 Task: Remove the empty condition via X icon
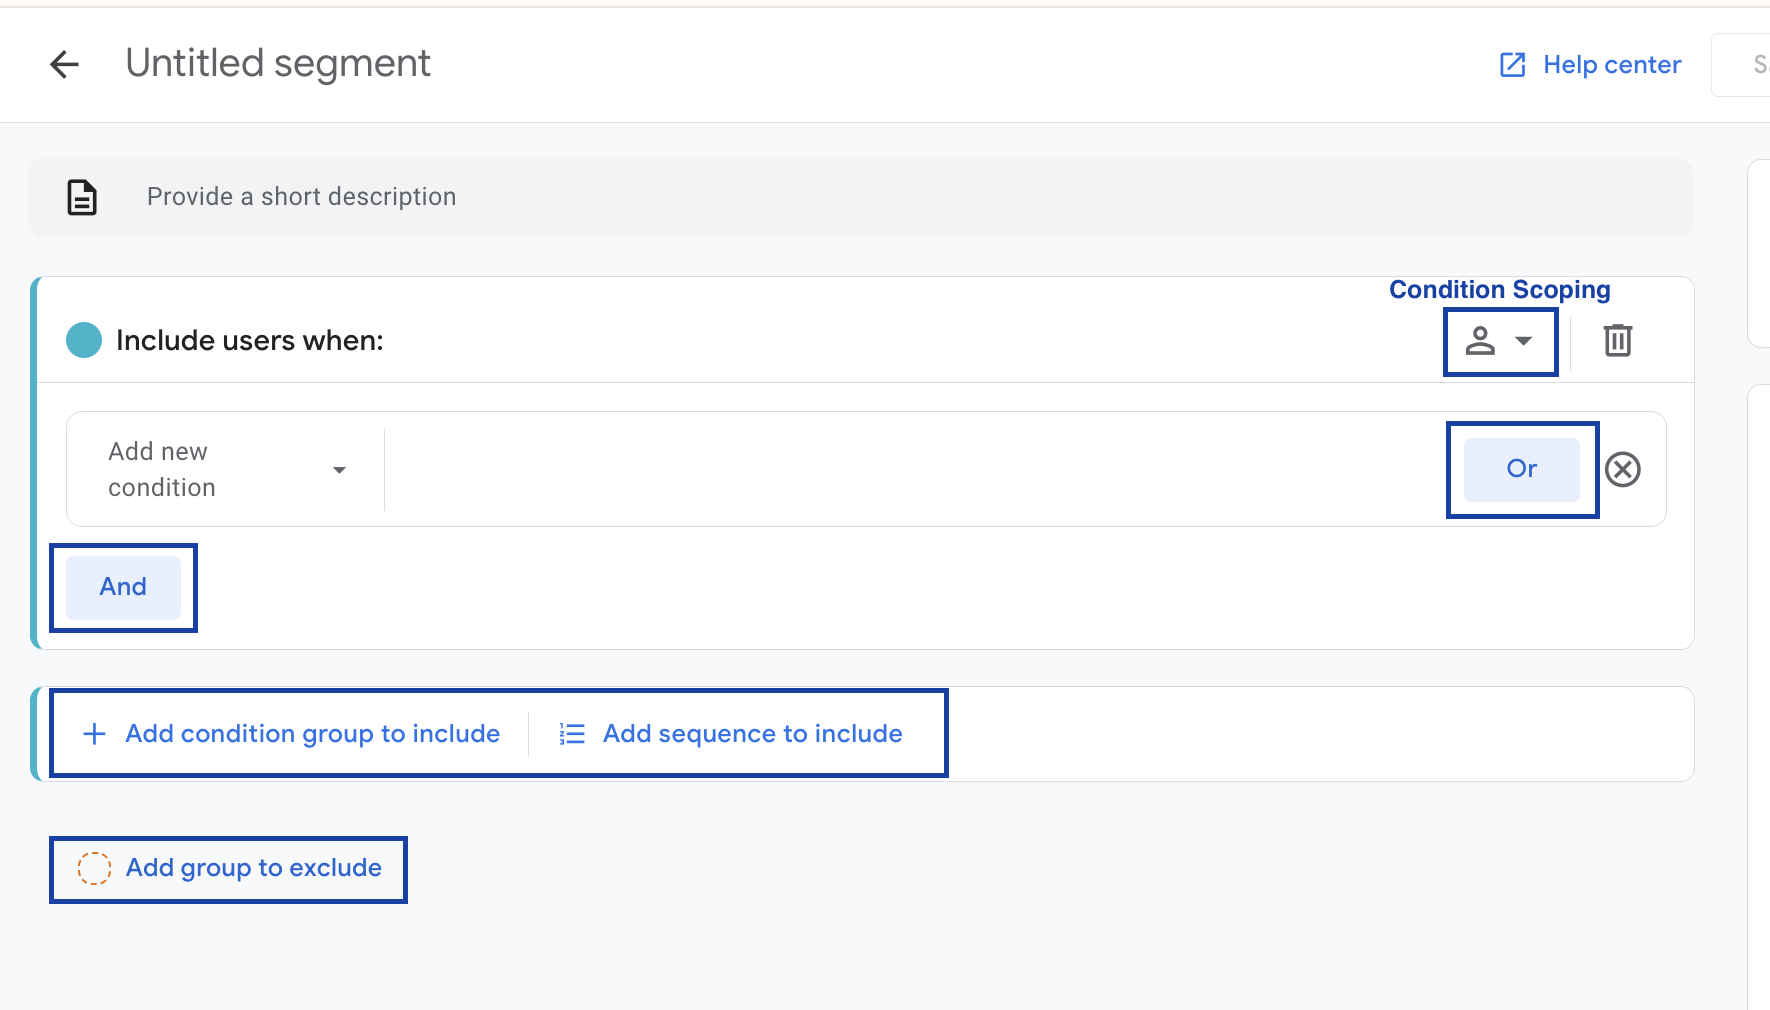coord(1622,469)
